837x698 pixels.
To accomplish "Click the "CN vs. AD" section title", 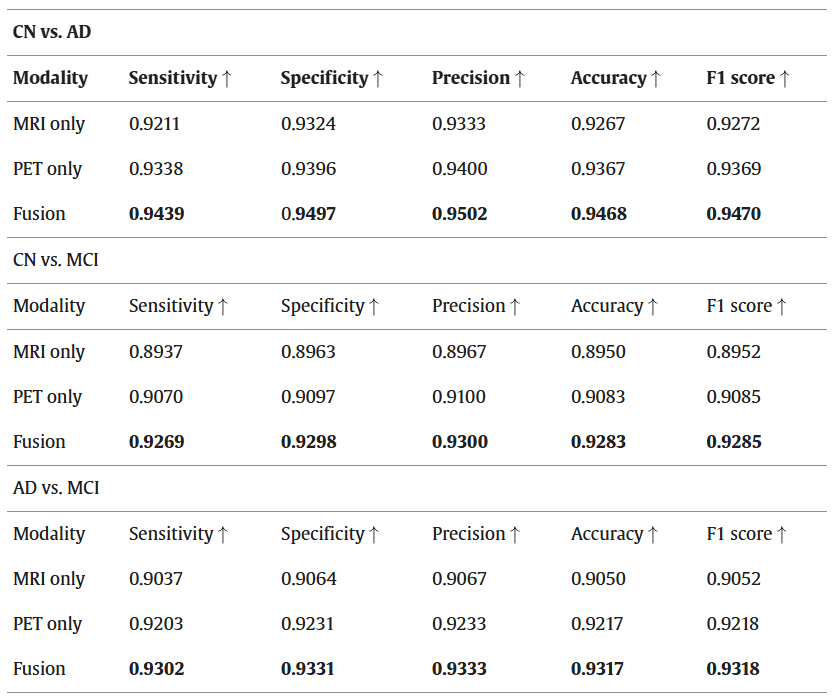I will (x=52, y=32).
